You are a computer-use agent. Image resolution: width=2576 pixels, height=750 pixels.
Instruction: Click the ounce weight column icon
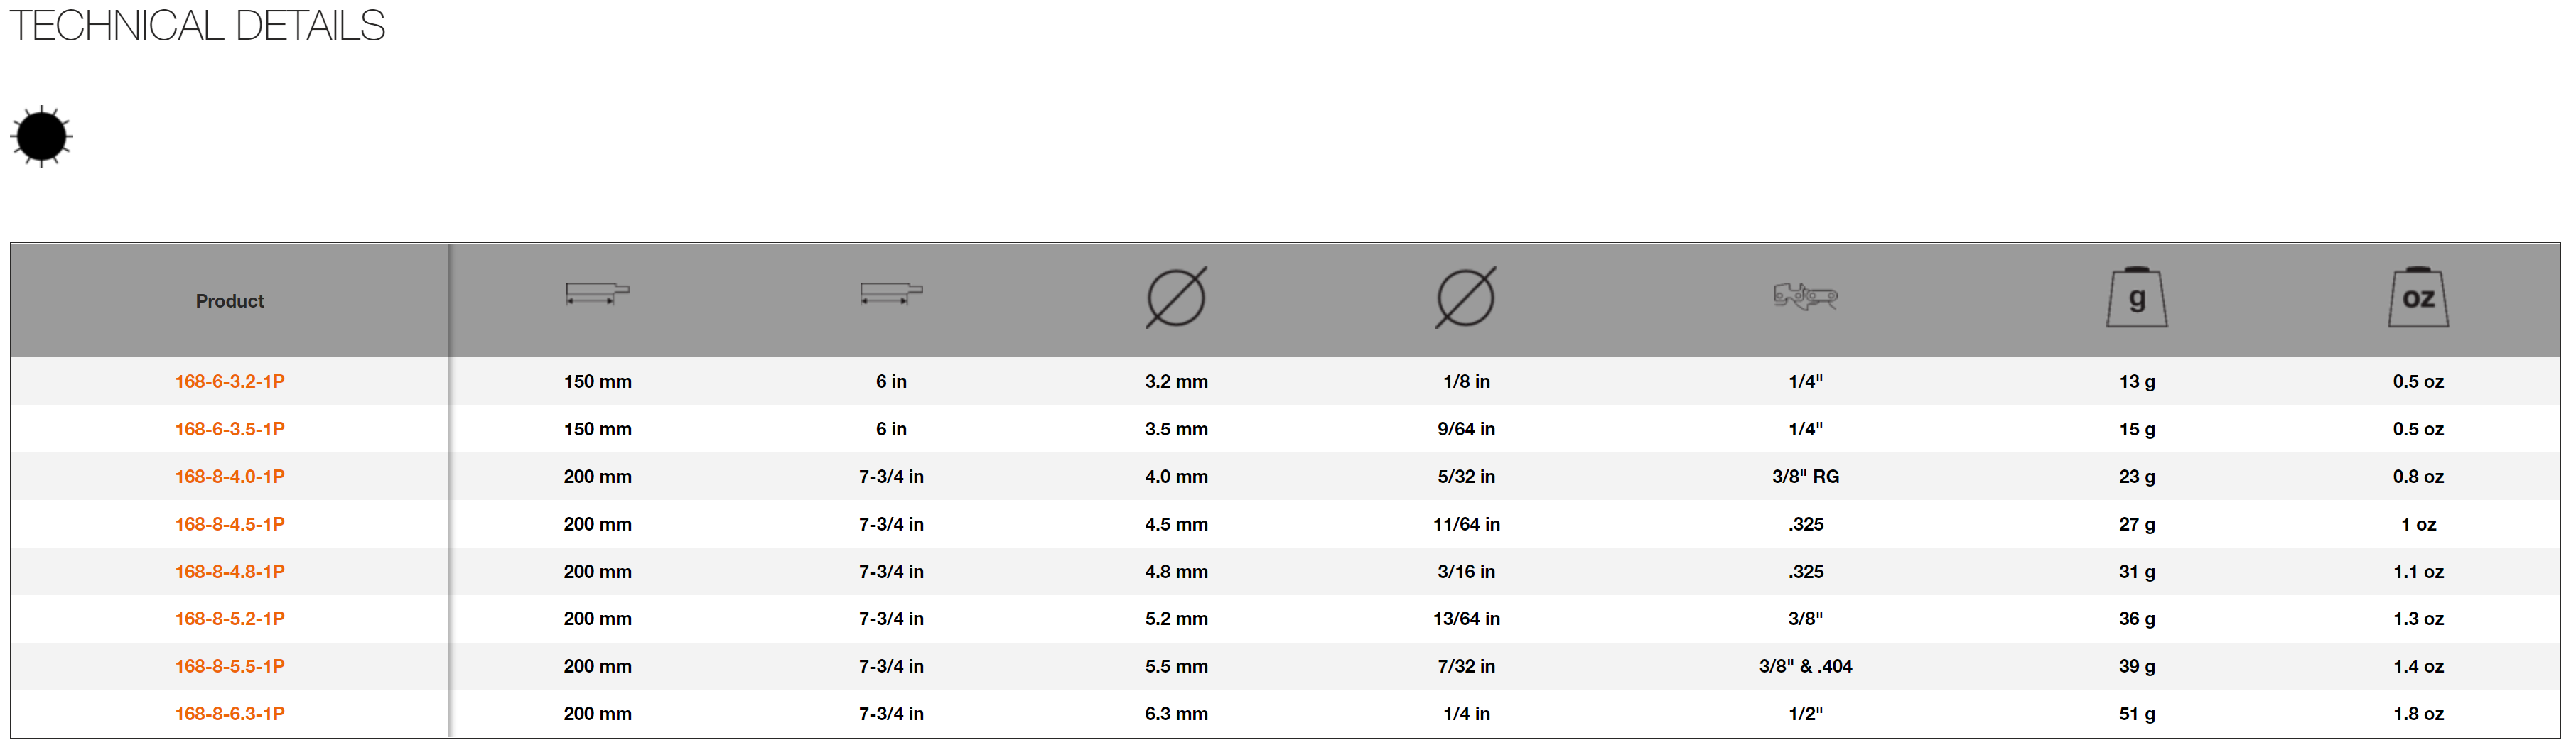(x=2418, y=297)
